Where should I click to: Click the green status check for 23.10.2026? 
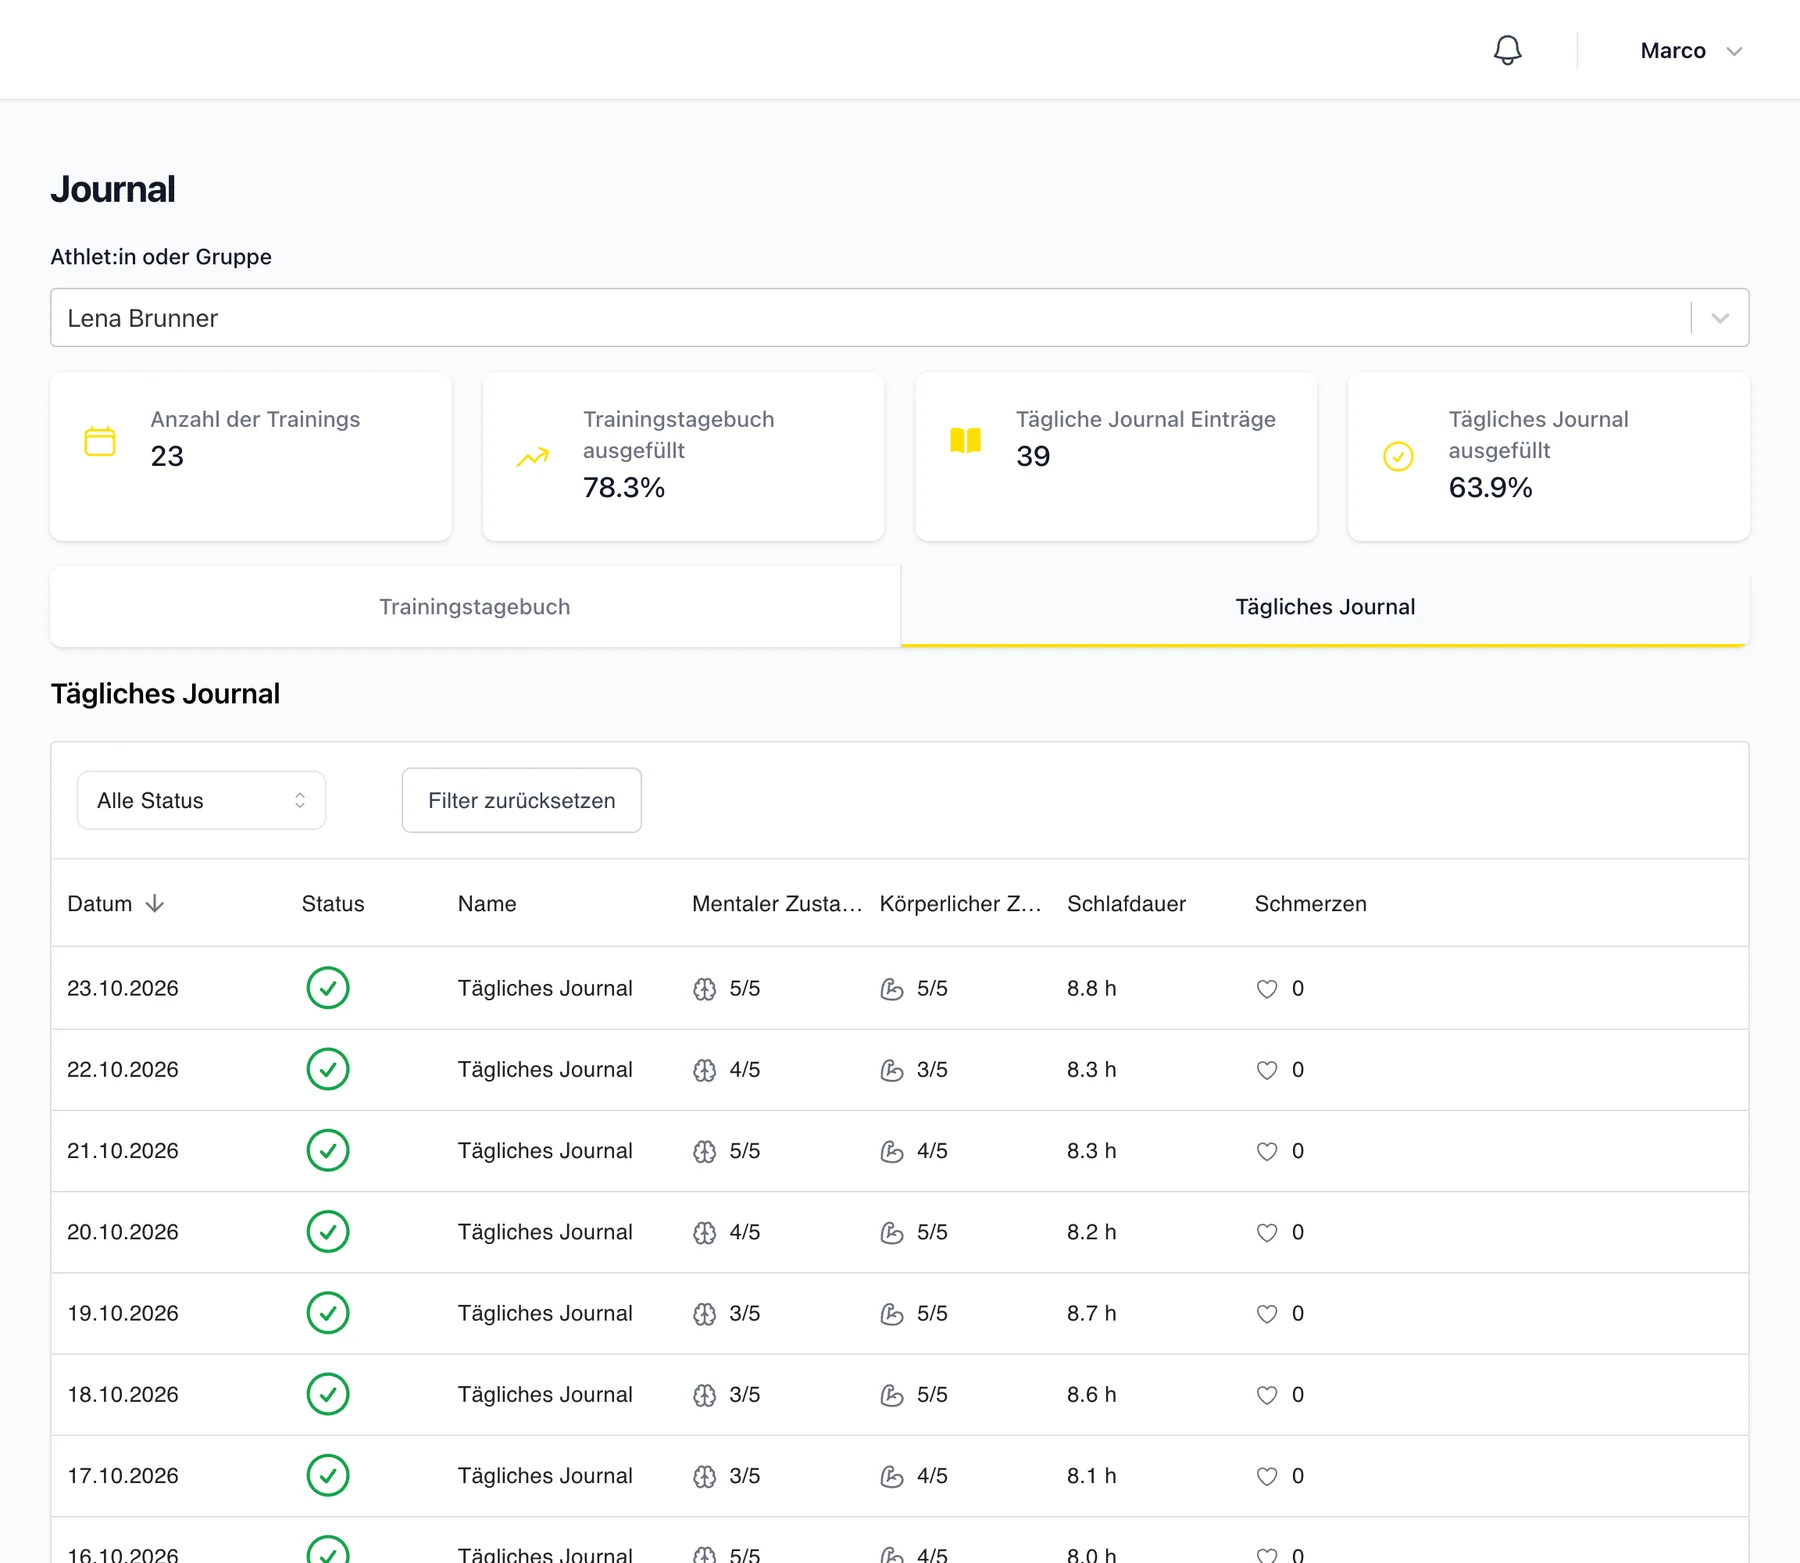point(328,988)
